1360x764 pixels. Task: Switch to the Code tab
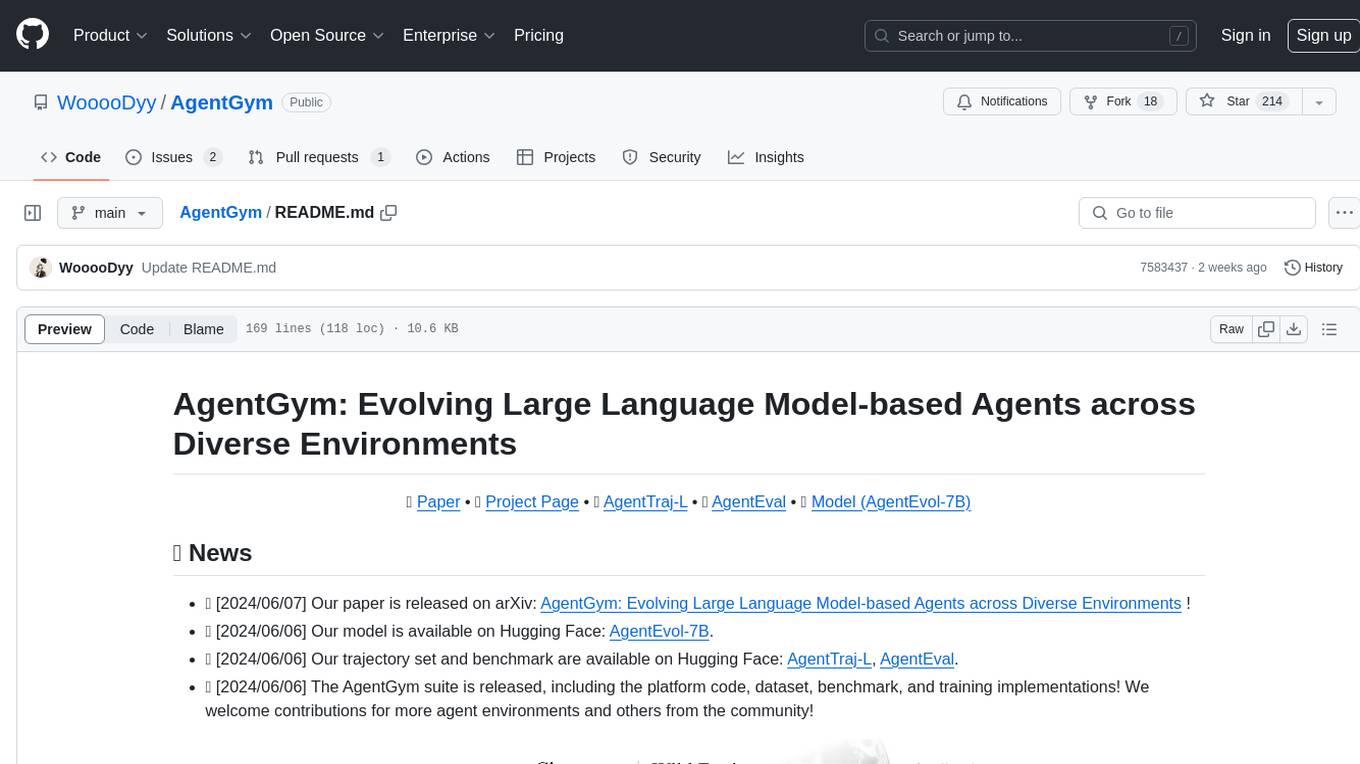pos(71,157)
